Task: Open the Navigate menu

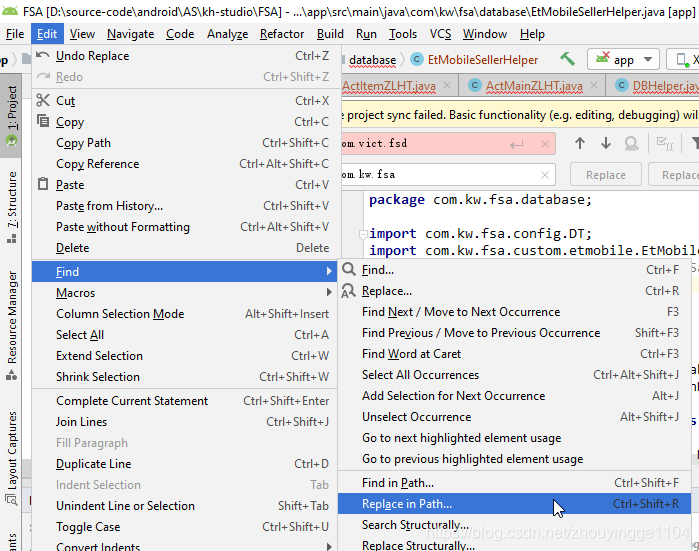Action: (x=130, y=34)
